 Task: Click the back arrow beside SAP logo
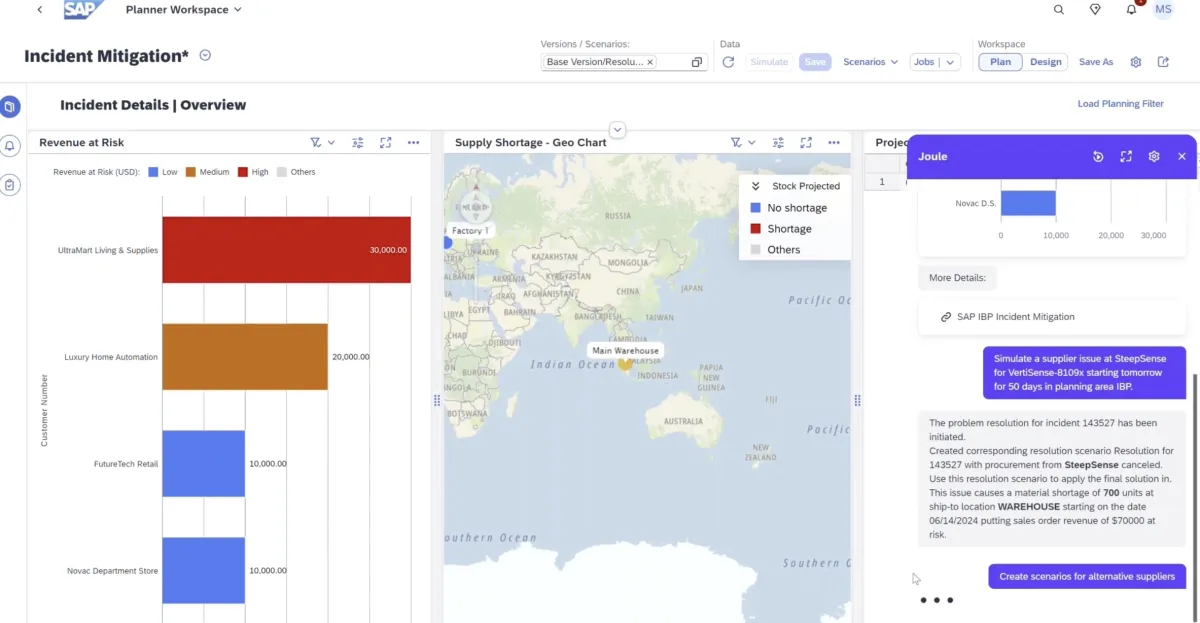pyautogui.click(x=39, y=10)
